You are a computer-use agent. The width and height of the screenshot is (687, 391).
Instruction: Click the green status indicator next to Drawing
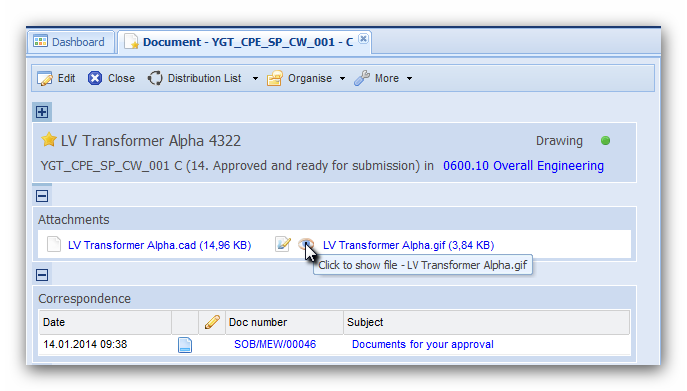click(x=606, y=141)
